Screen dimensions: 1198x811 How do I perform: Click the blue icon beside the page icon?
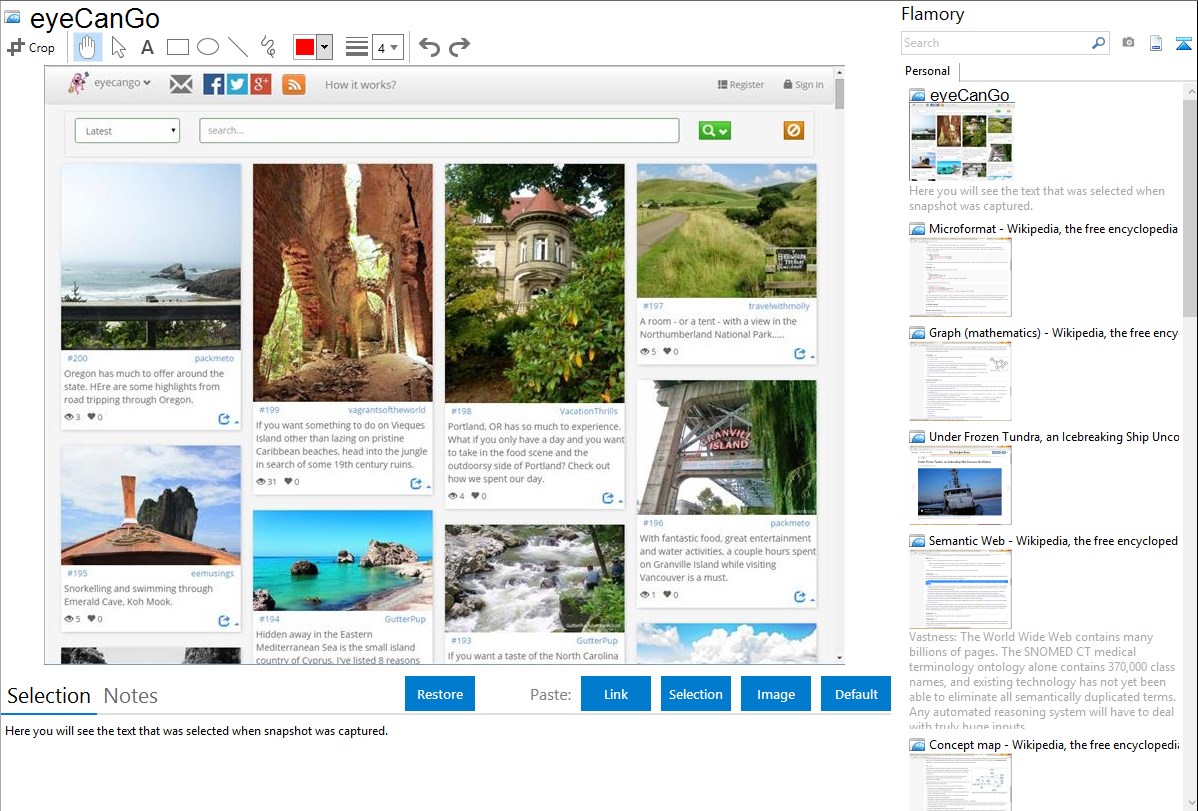pos(1183,43)
